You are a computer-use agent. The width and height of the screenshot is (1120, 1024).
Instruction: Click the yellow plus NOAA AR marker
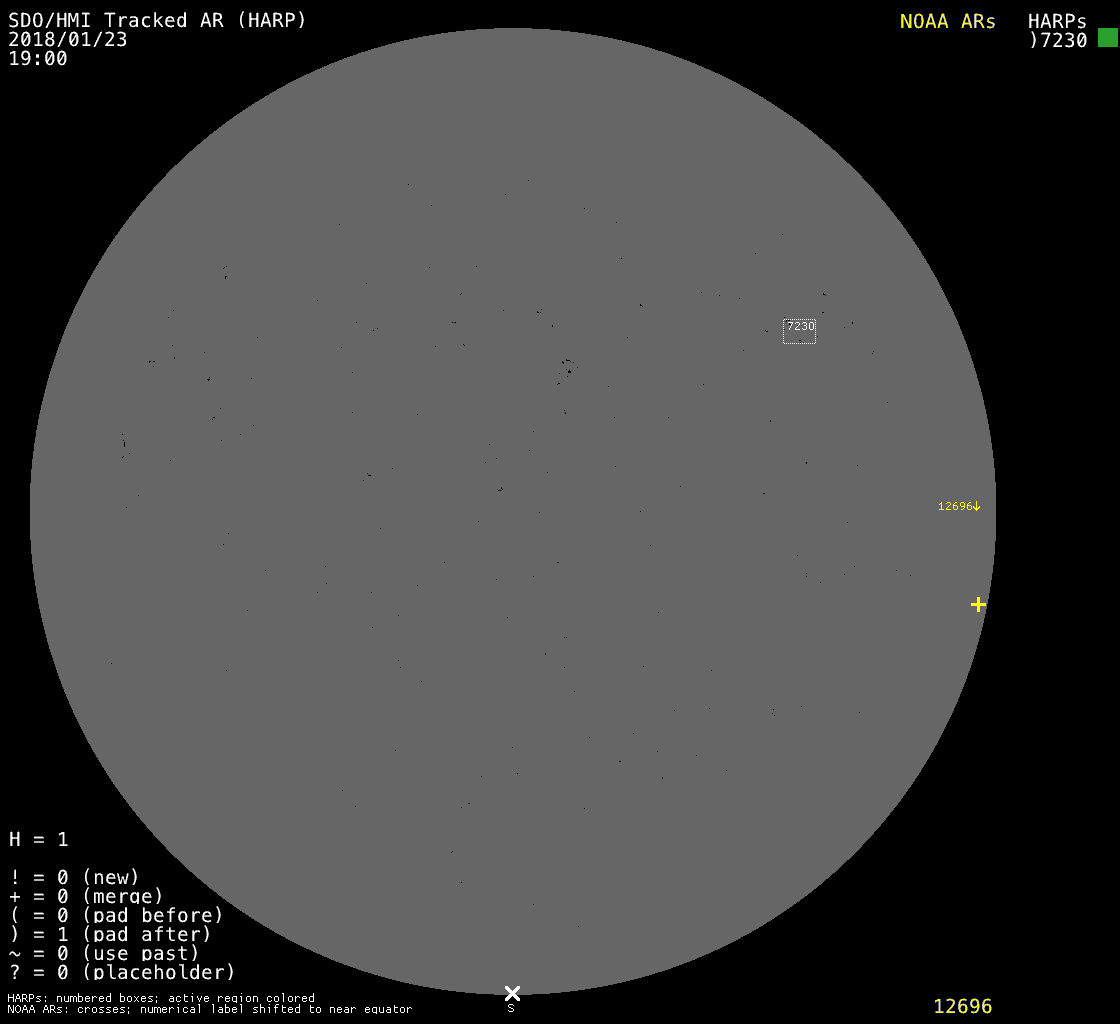coord(978,604)
